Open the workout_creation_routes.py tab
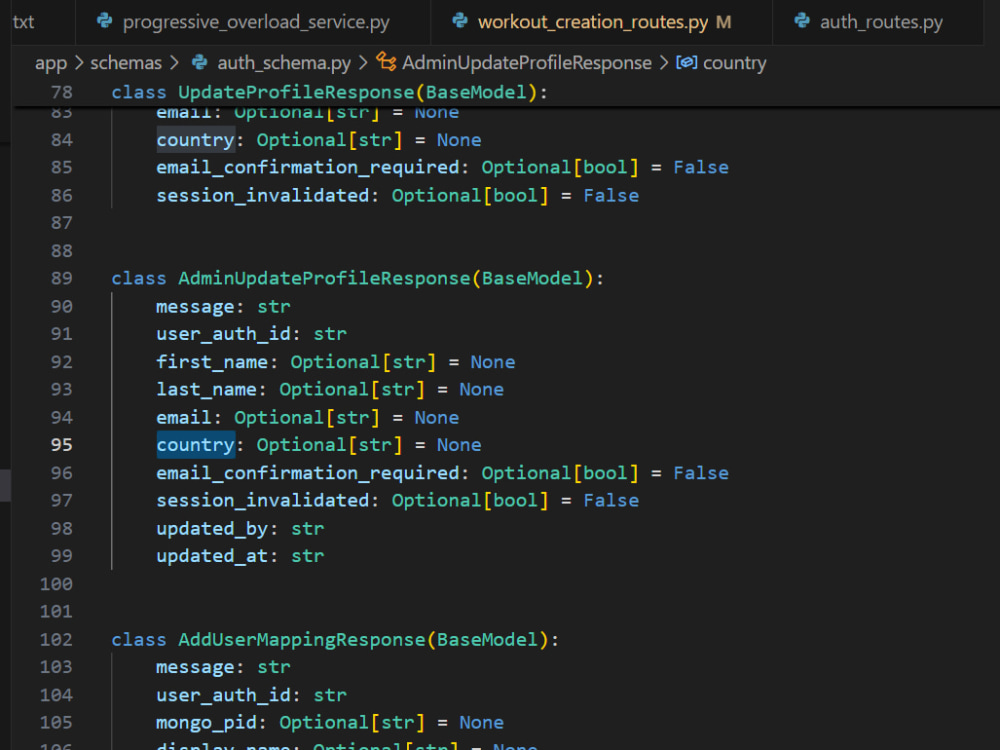This screenshot has width=1000, height=750. pos(601,22)
